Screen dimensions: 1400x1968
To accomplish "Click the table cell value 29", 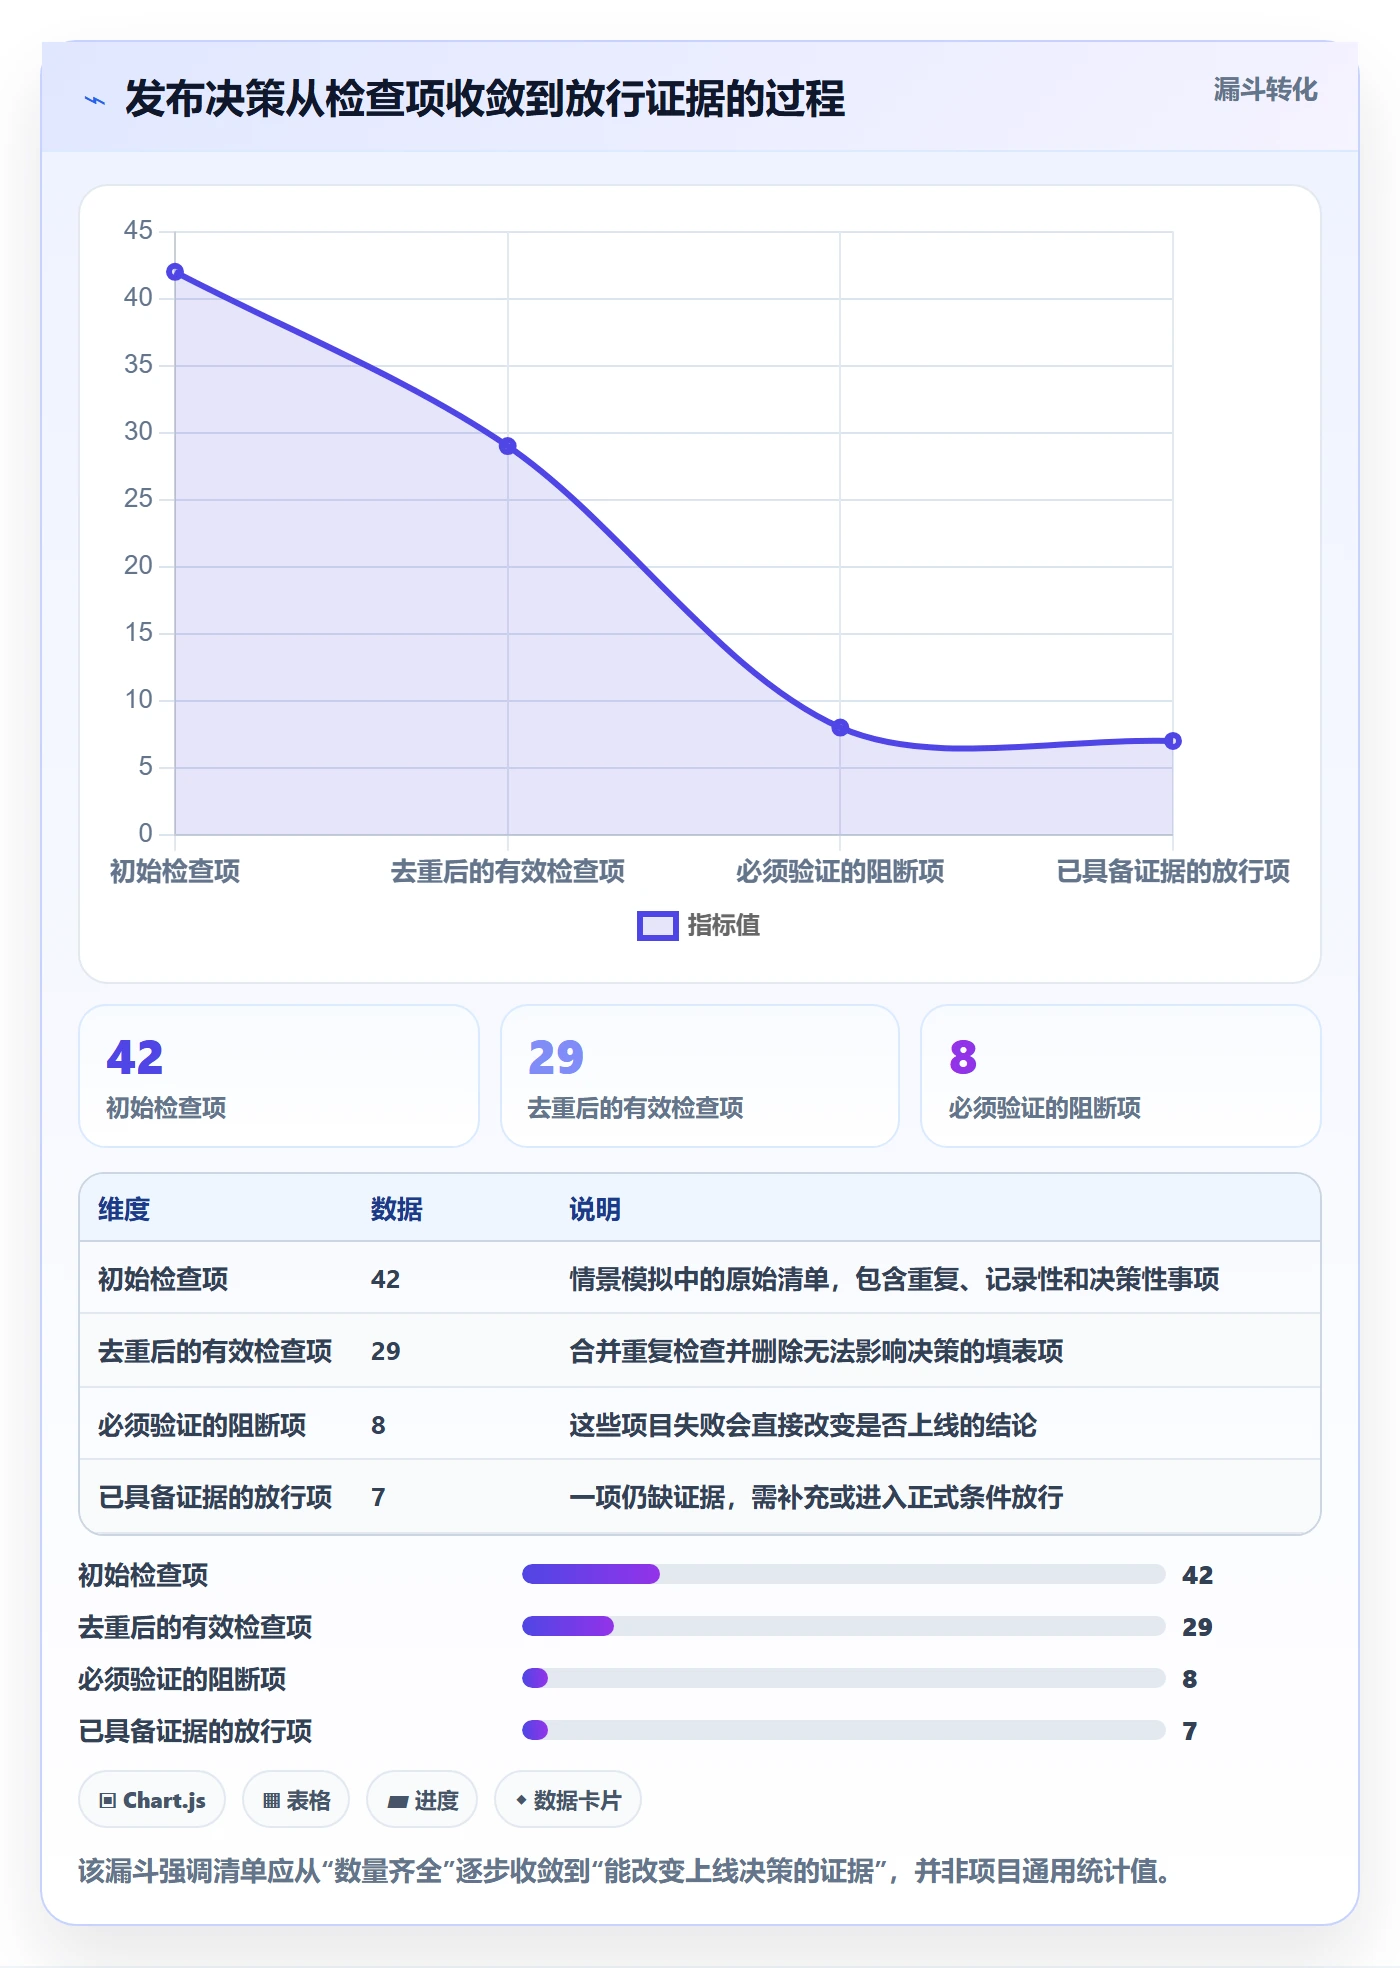I will [385, 1352].
